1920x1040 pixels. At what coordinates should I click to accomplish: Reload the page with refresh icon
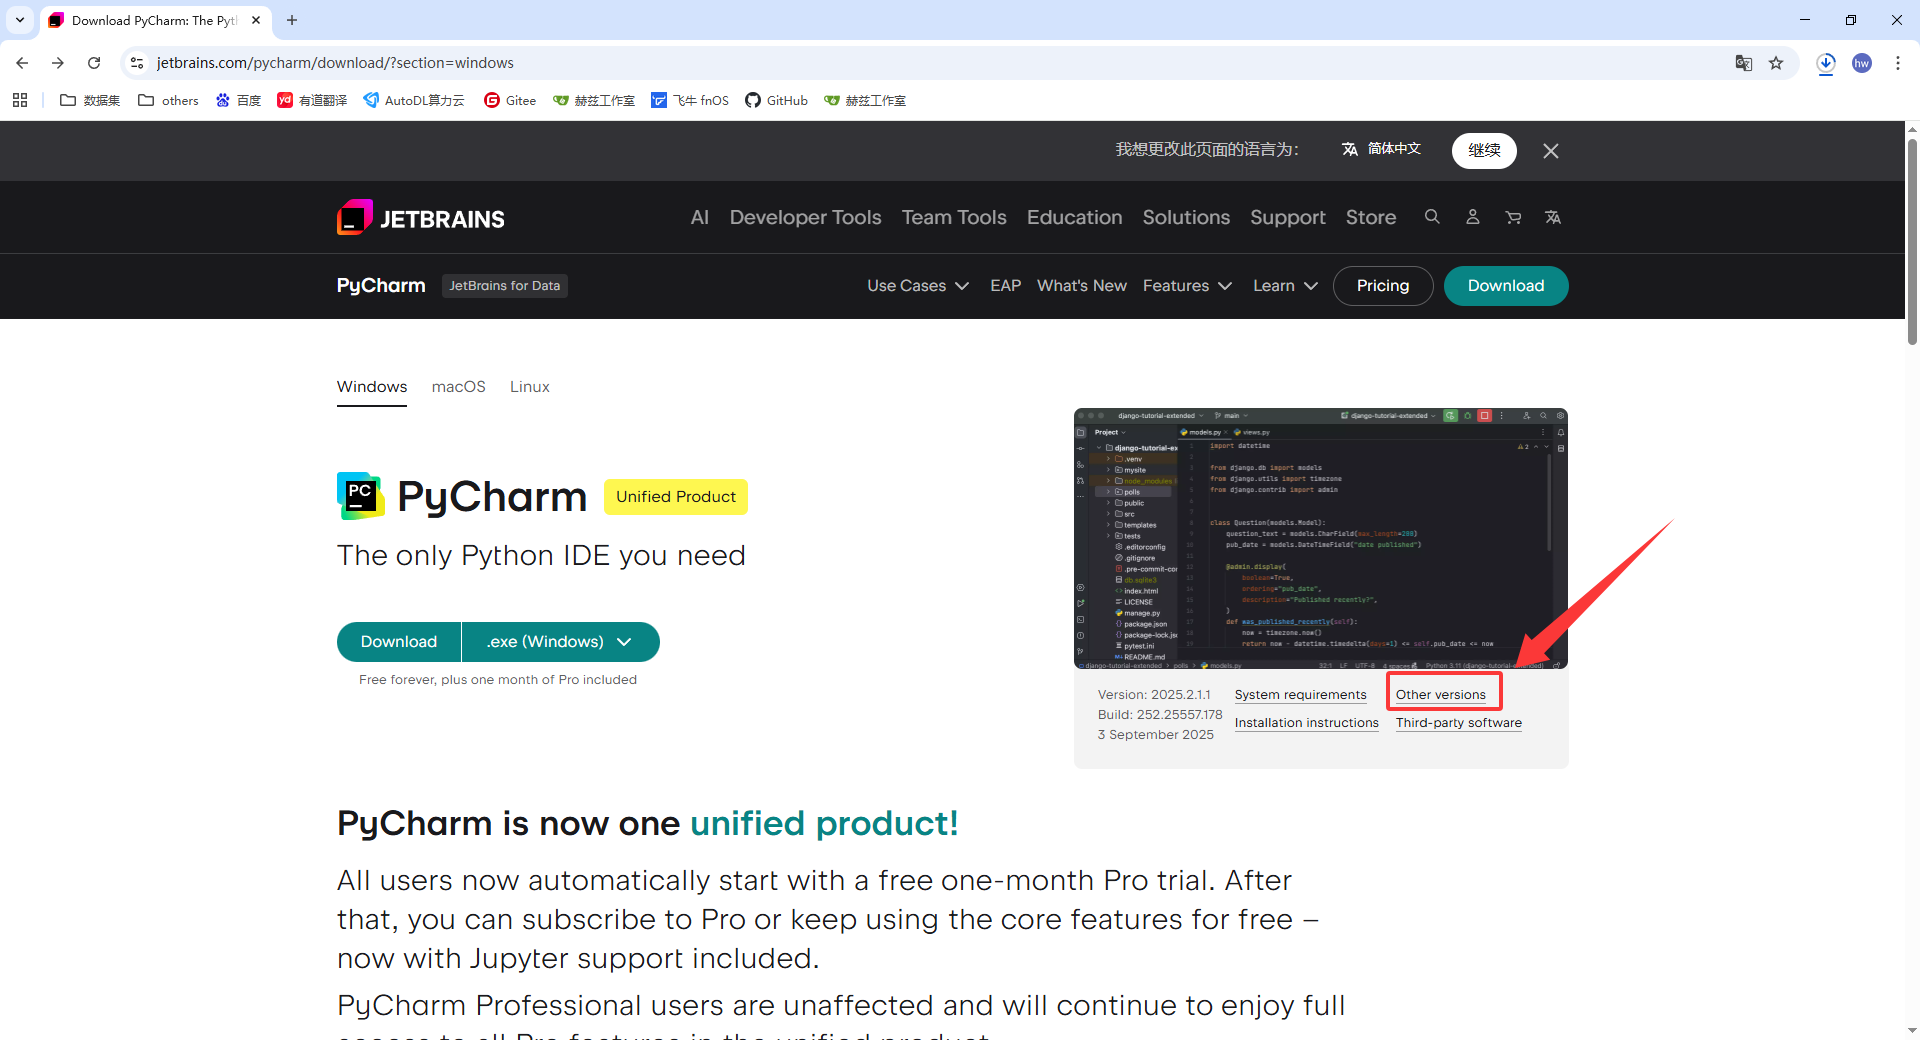click(94, 63)
